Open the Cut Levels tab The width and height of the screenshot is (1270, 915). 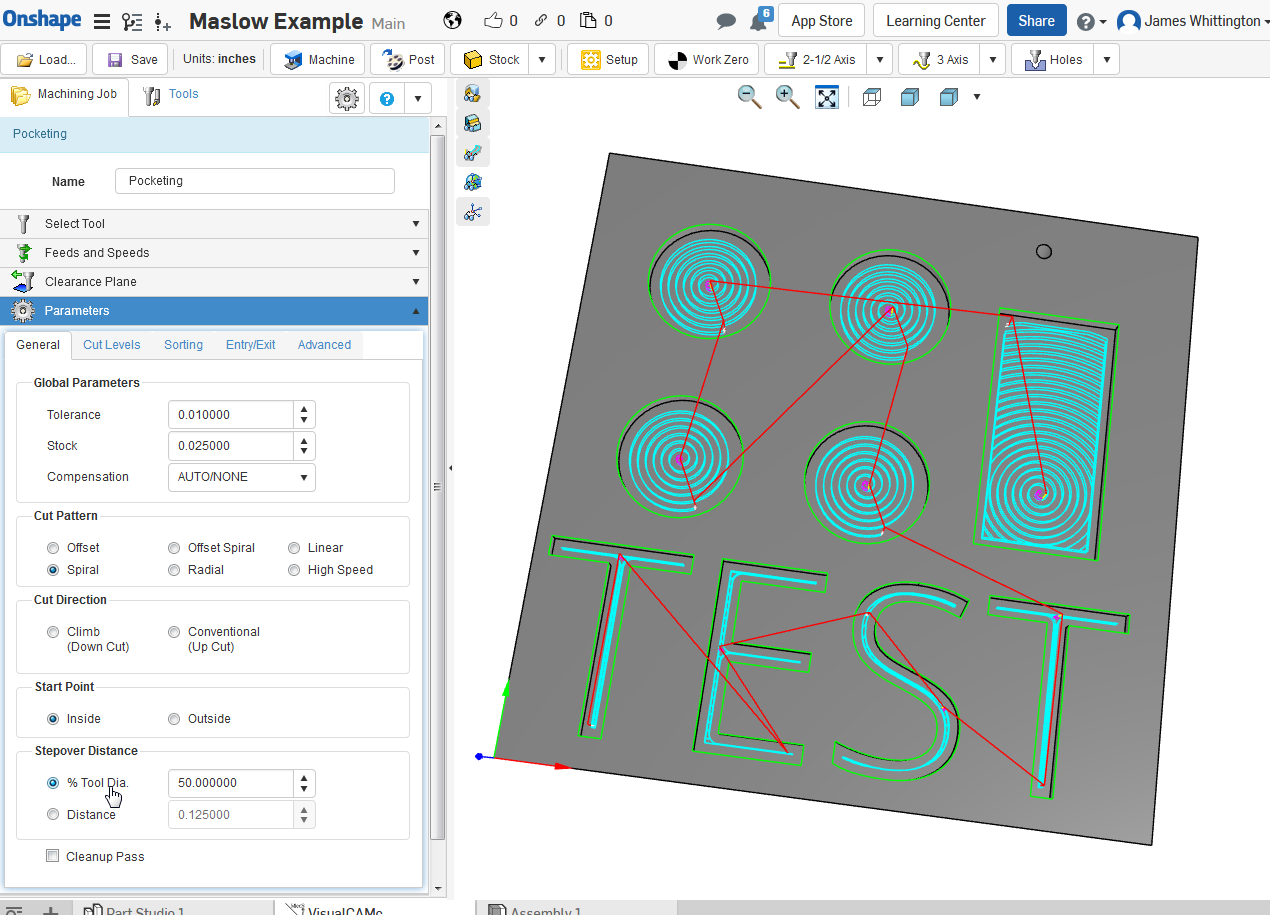pyautogui.click(x=112, y=345)
